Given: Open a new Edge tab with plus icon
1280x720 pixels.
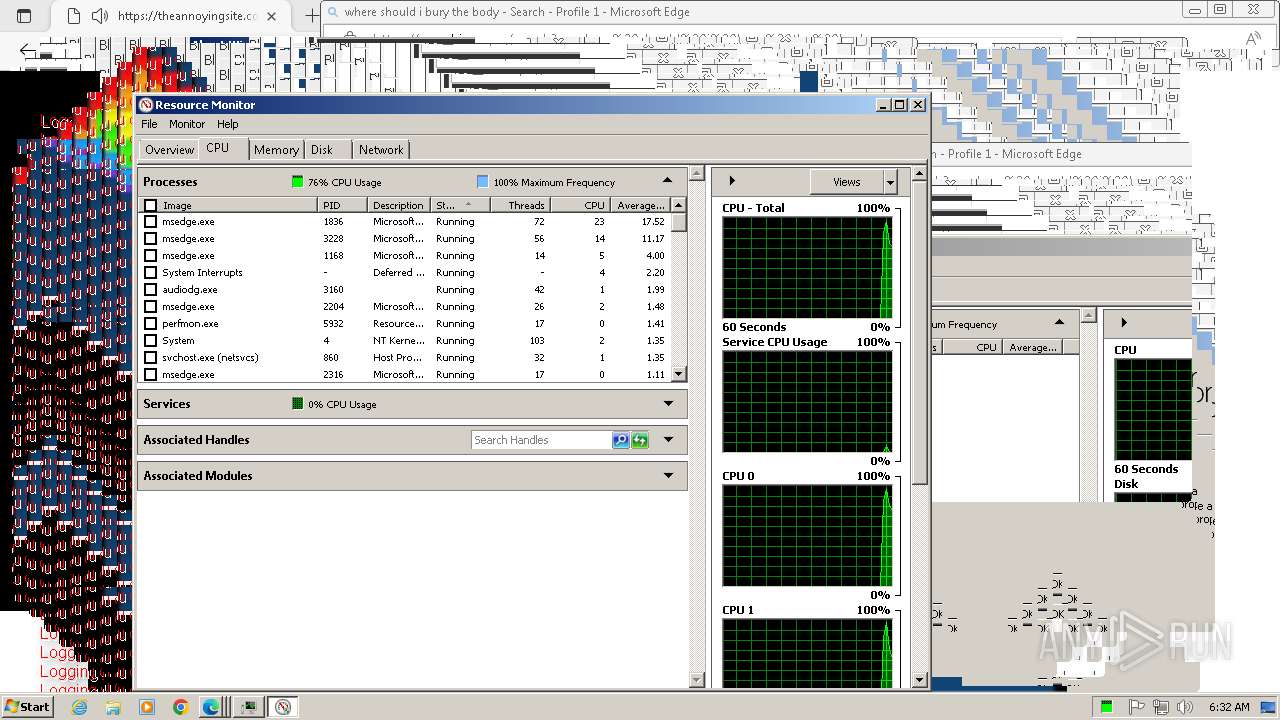Looking at the screenshot, I should click(311, 16).
